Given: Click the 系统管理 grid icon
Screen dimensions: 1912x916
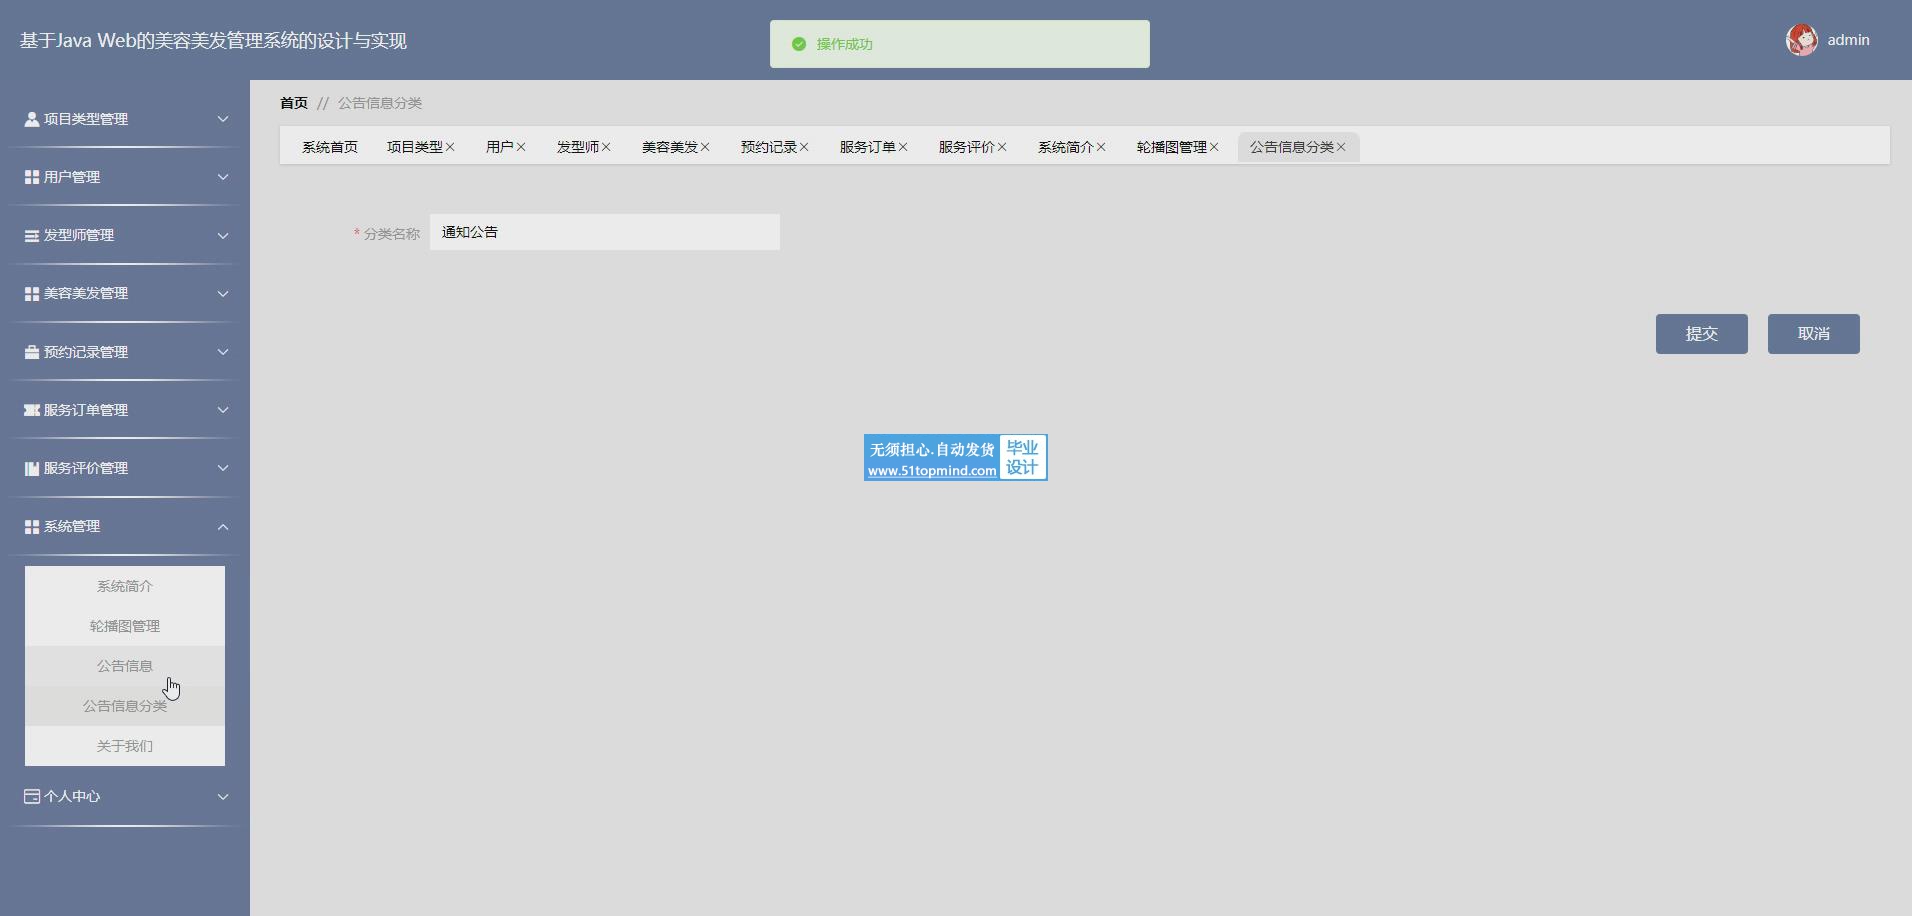Looking at the screenshot, I should [32, 526].
